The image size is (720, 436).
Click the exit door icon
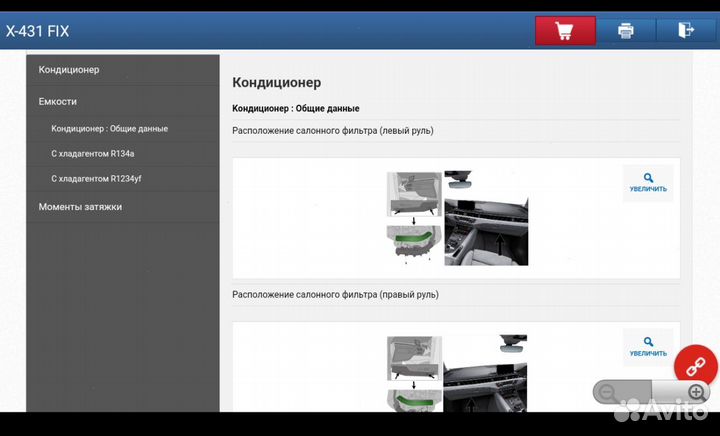click(685, 30)
